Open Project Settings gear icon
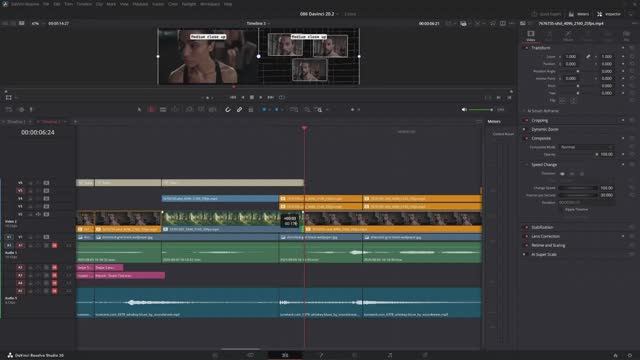 click(x=630, y=356)
